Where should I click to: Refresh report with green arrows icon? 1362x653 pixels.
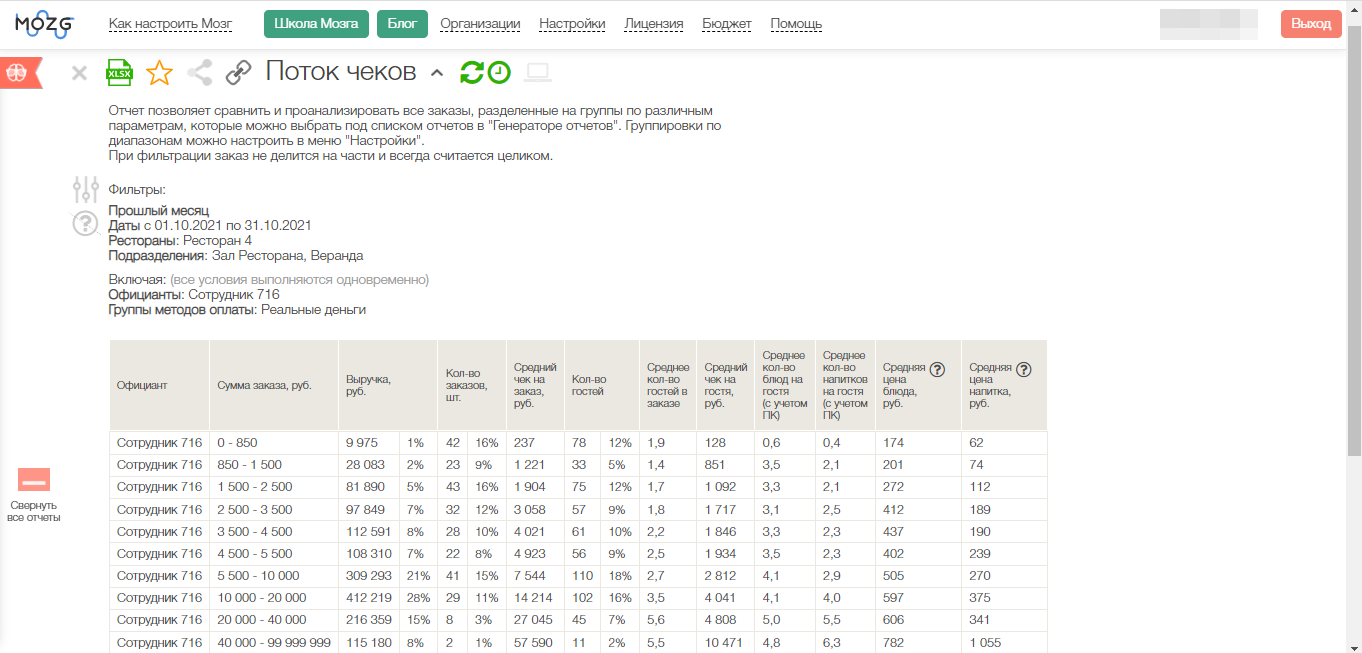pyautogui.click(x=471, y=72)
